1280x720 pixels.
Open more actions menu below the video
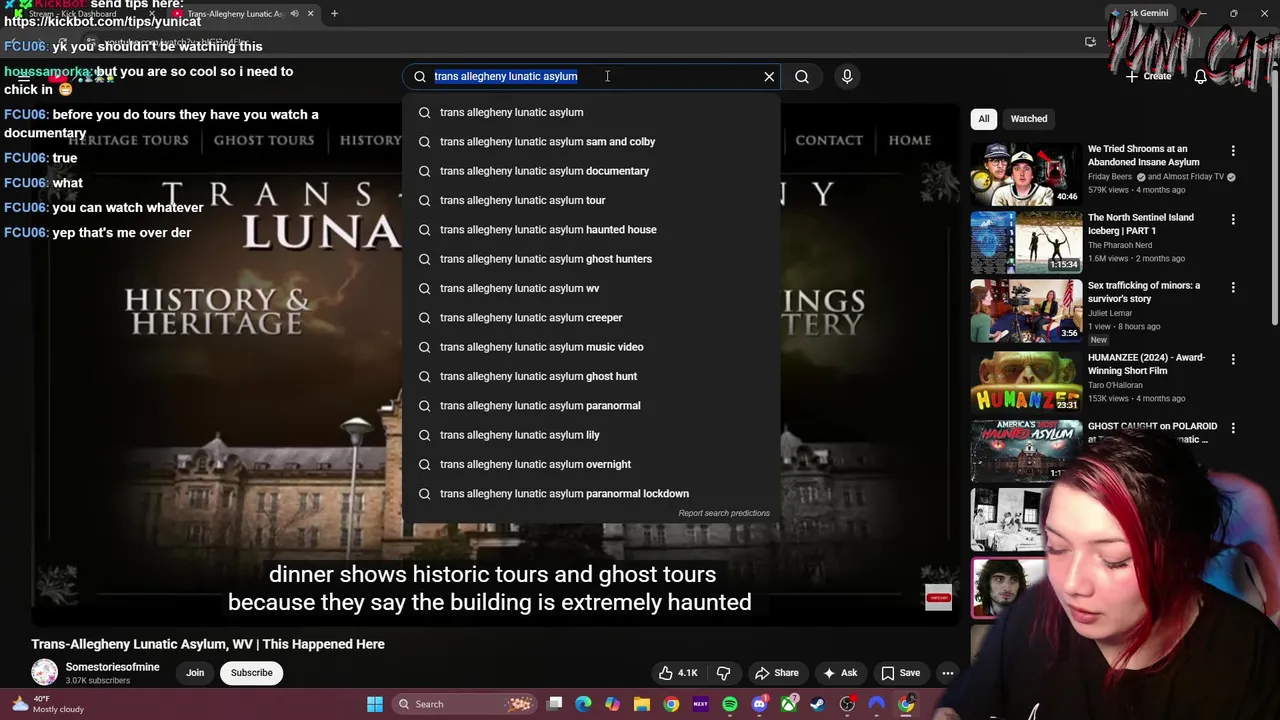[948, 673]
